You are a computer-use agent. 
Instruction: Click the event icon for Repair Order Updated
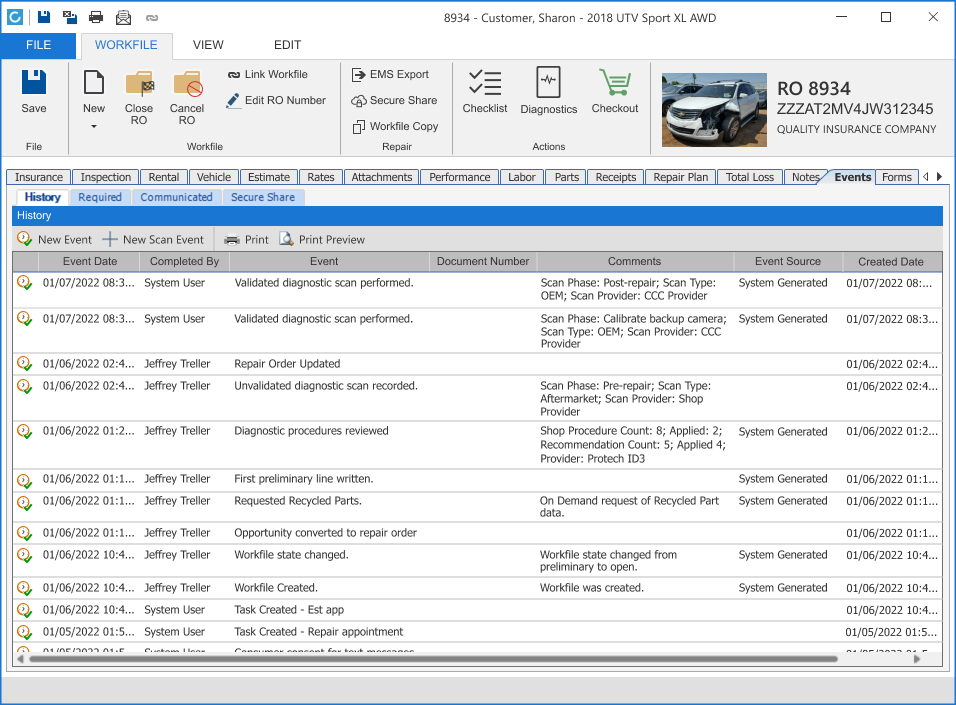point(24,363)
